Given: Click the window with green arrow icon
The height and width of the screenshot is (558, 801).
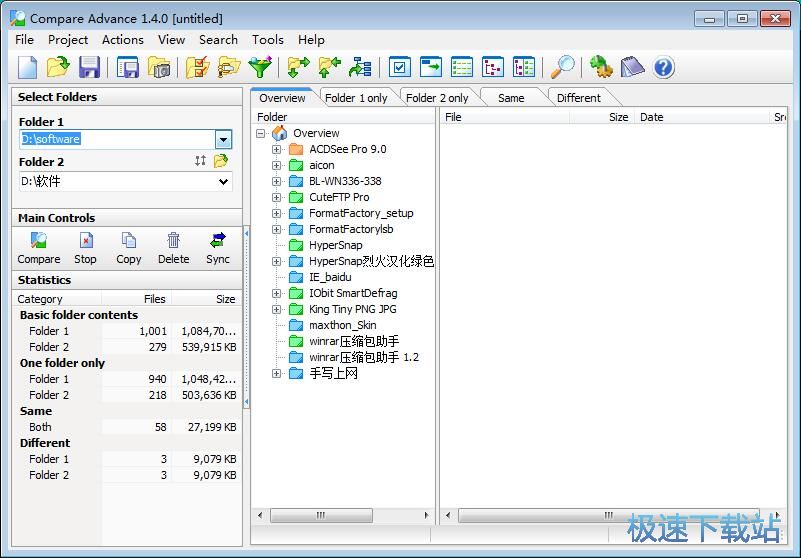Looking at the screenshot, I should 431,67.
